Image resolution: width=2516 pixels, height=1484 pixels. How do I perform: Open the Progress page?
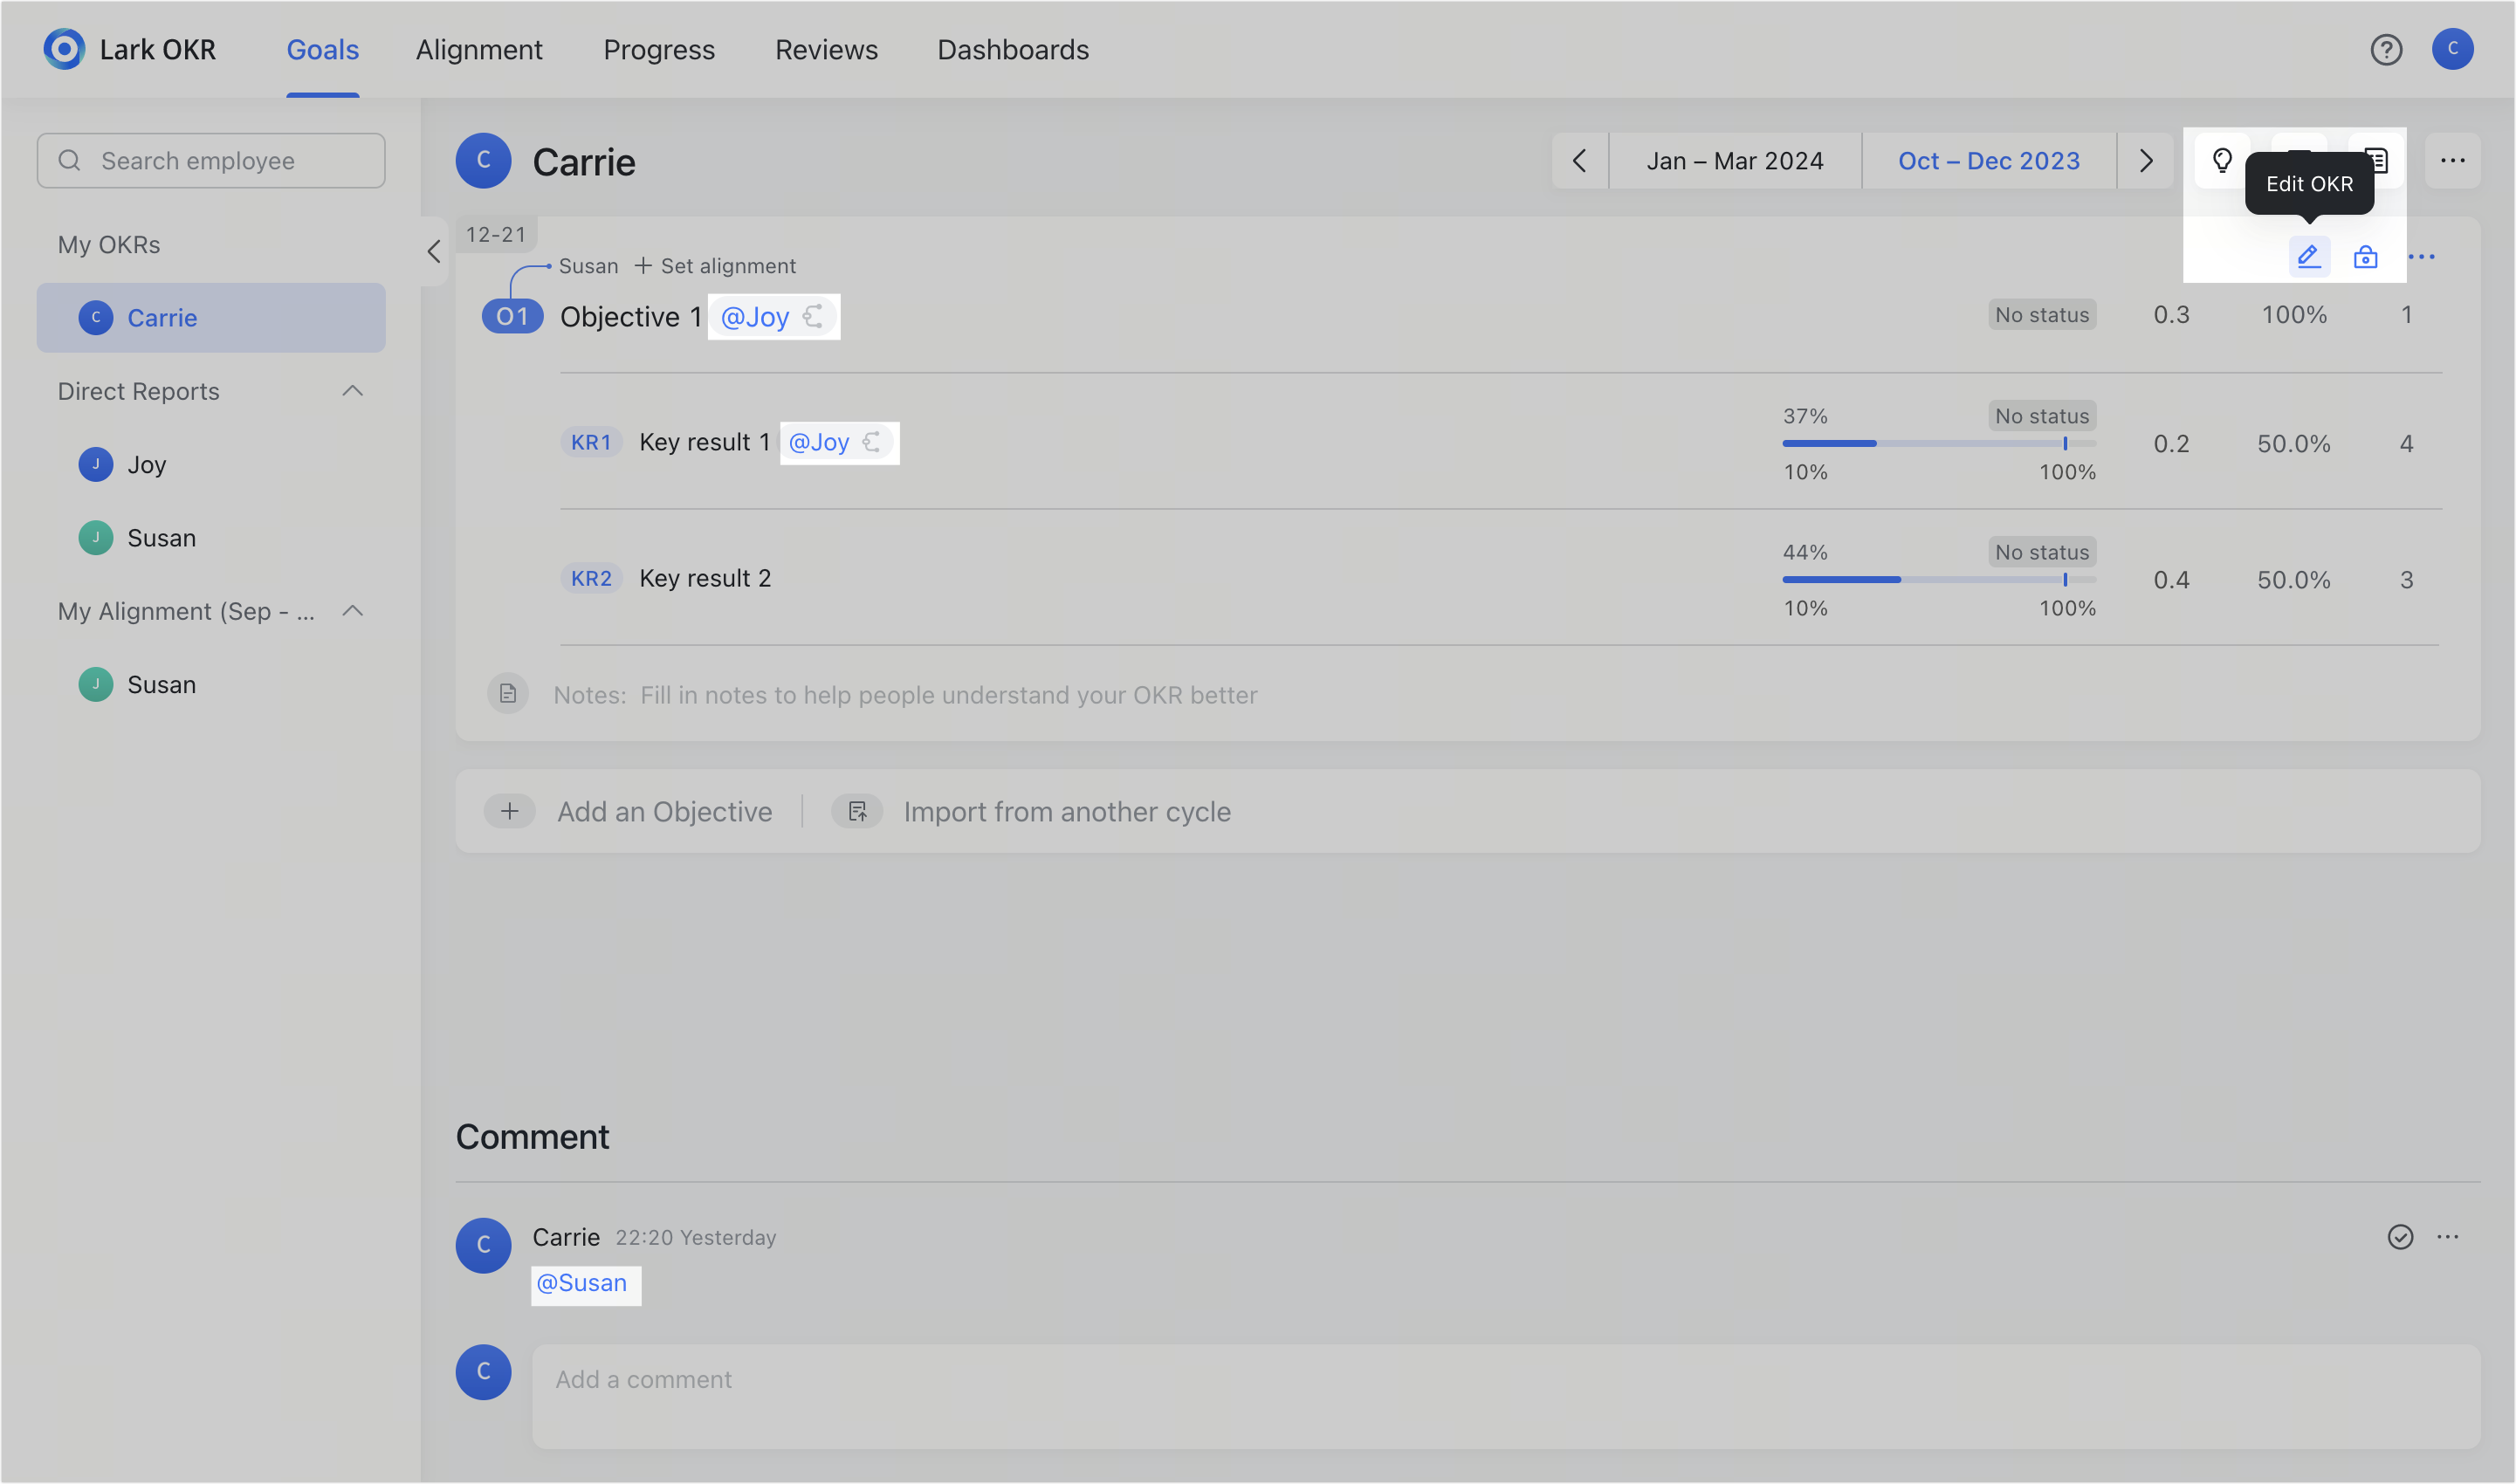658,49
